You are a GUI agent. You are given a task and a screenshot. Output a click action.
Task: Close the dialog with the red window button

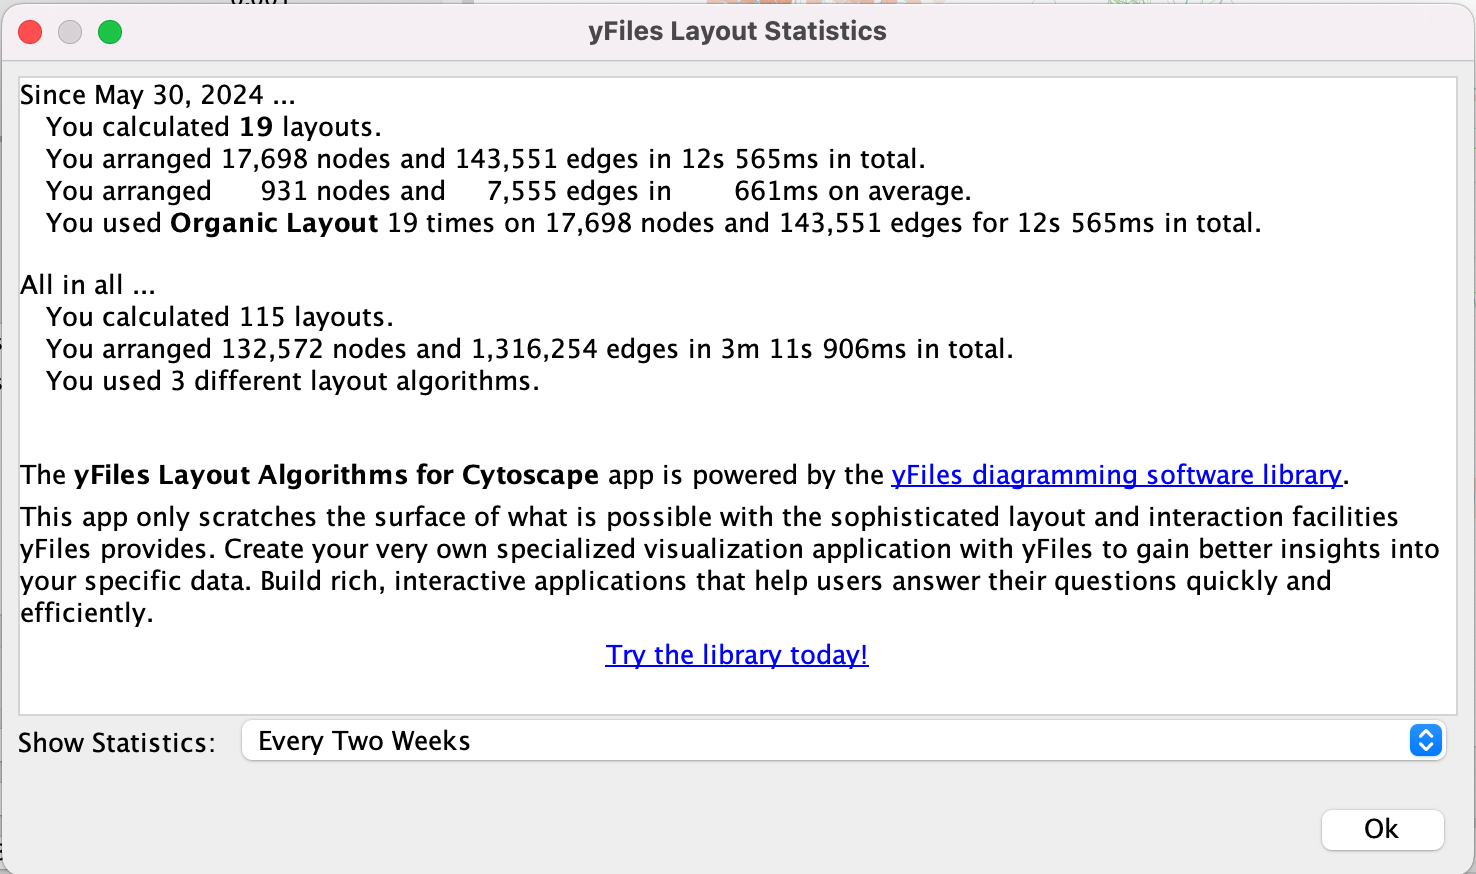tap(31, 32)
